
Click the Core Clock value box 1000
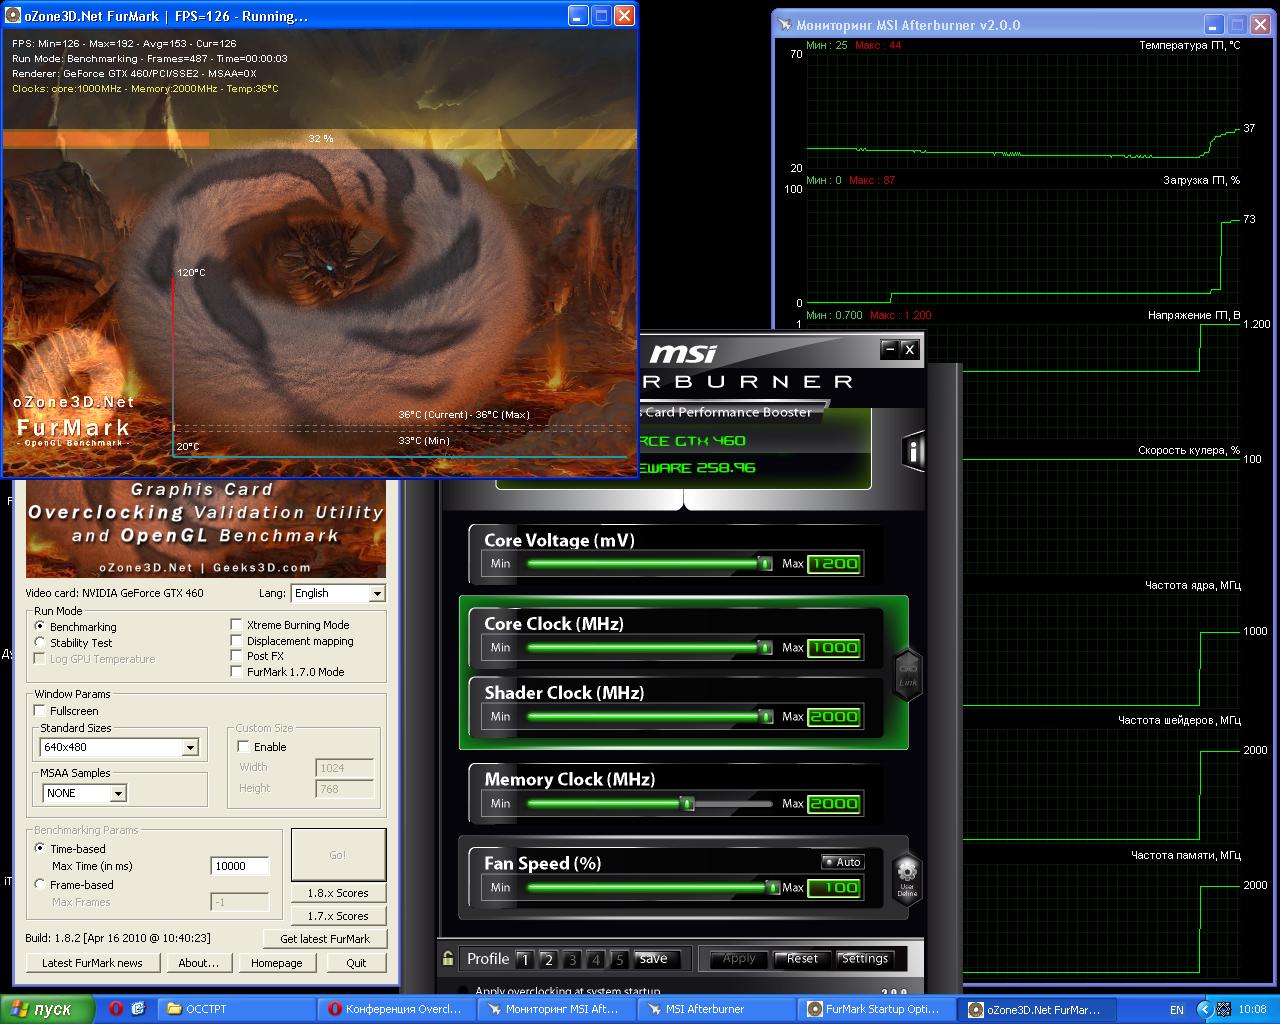click(x=834, y=647)
